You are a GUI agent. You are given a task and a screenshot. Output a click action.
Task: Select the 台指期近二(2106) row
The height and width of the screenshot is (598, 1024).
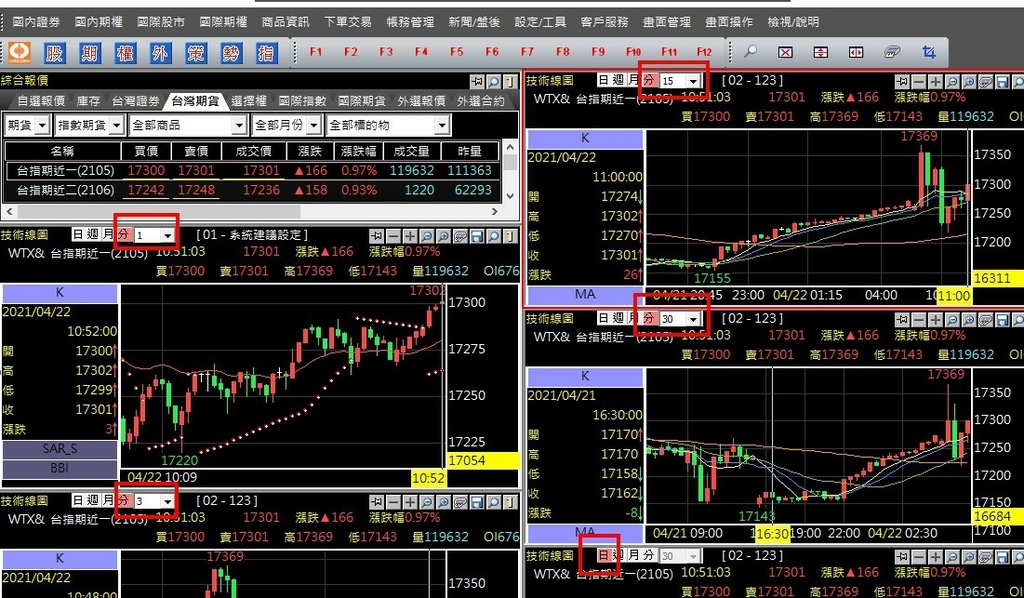253,190
